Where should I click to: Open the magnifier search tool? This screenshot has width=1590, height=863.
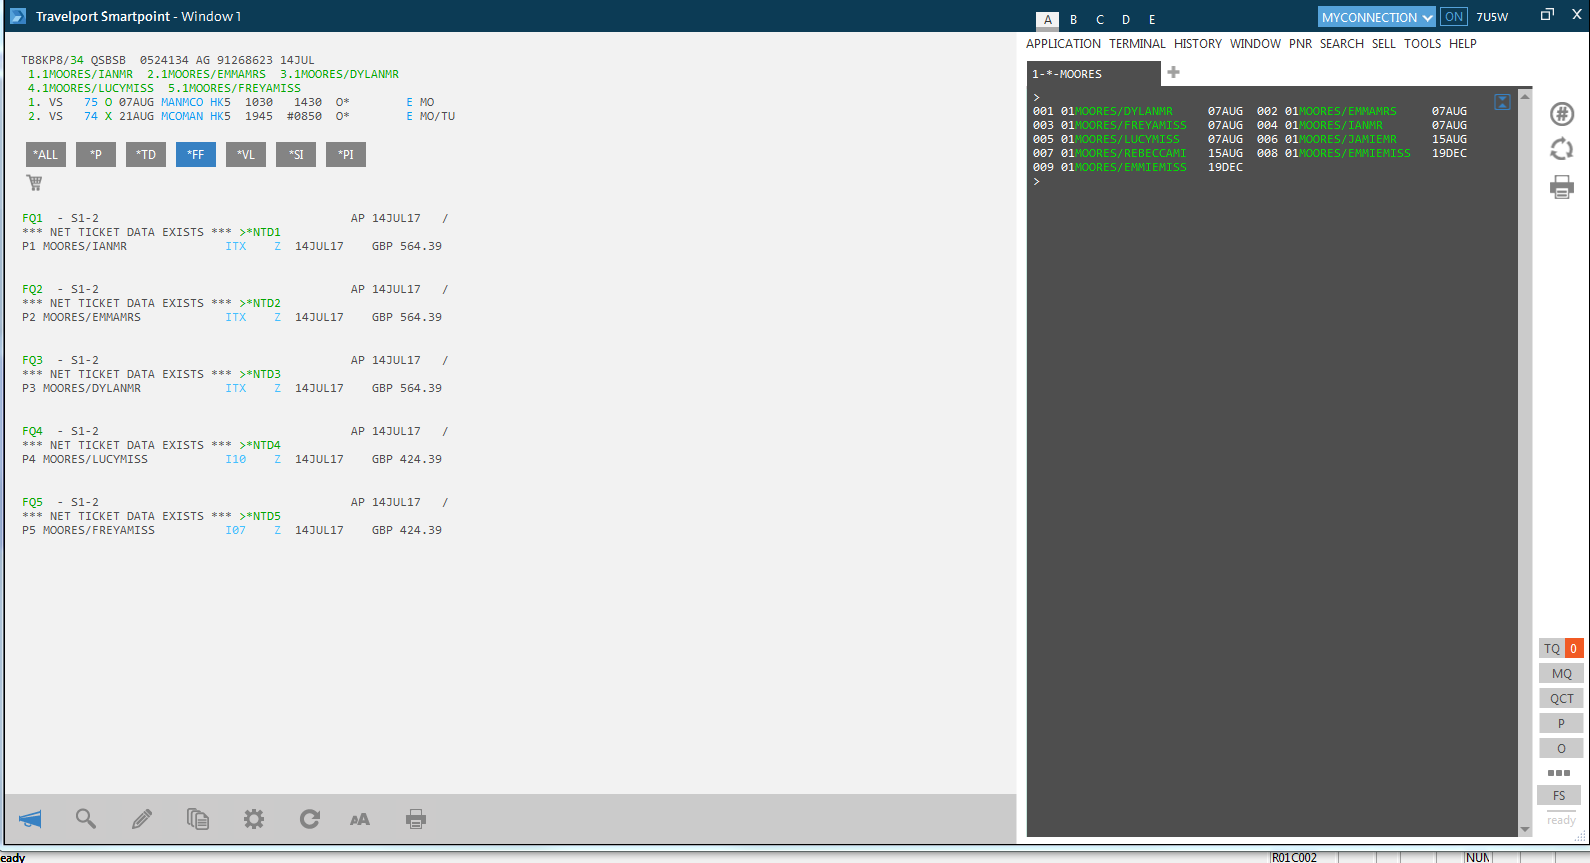(86, 819)
